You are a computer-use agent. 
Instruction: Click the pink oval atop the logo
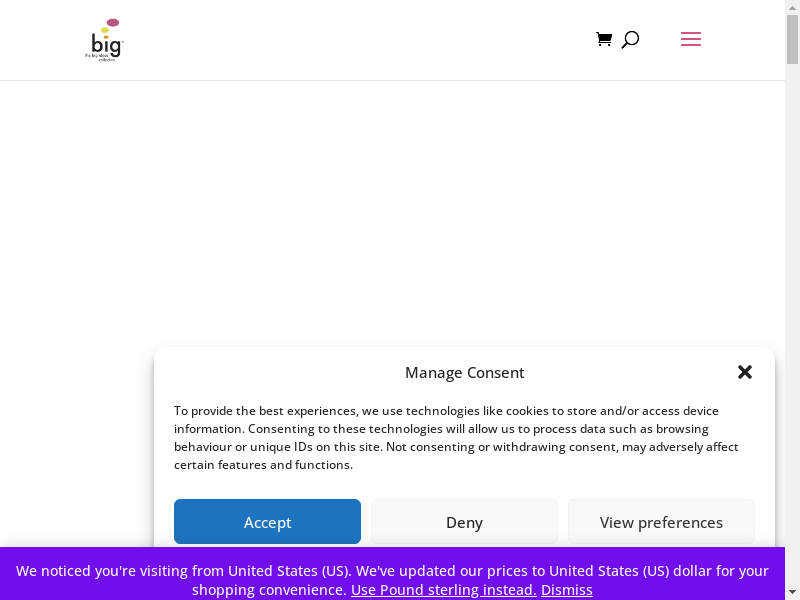tap(113, 22)
